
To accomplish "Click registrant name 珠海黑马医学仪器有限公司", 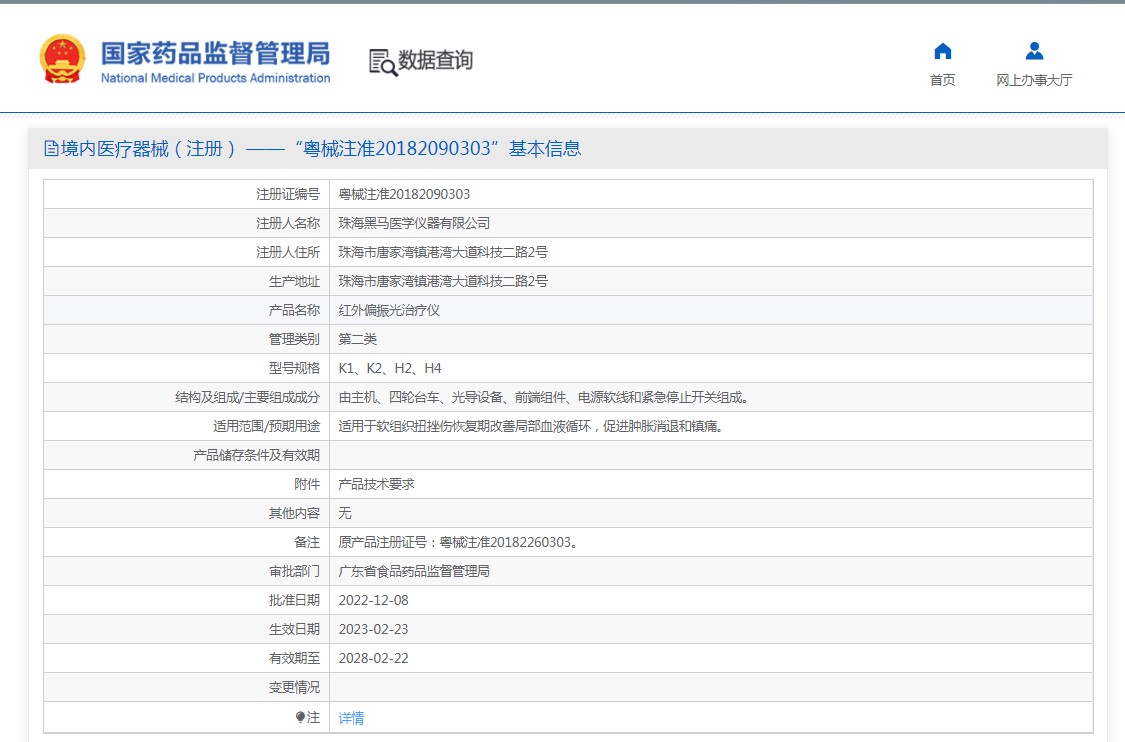I will [414, 223].
